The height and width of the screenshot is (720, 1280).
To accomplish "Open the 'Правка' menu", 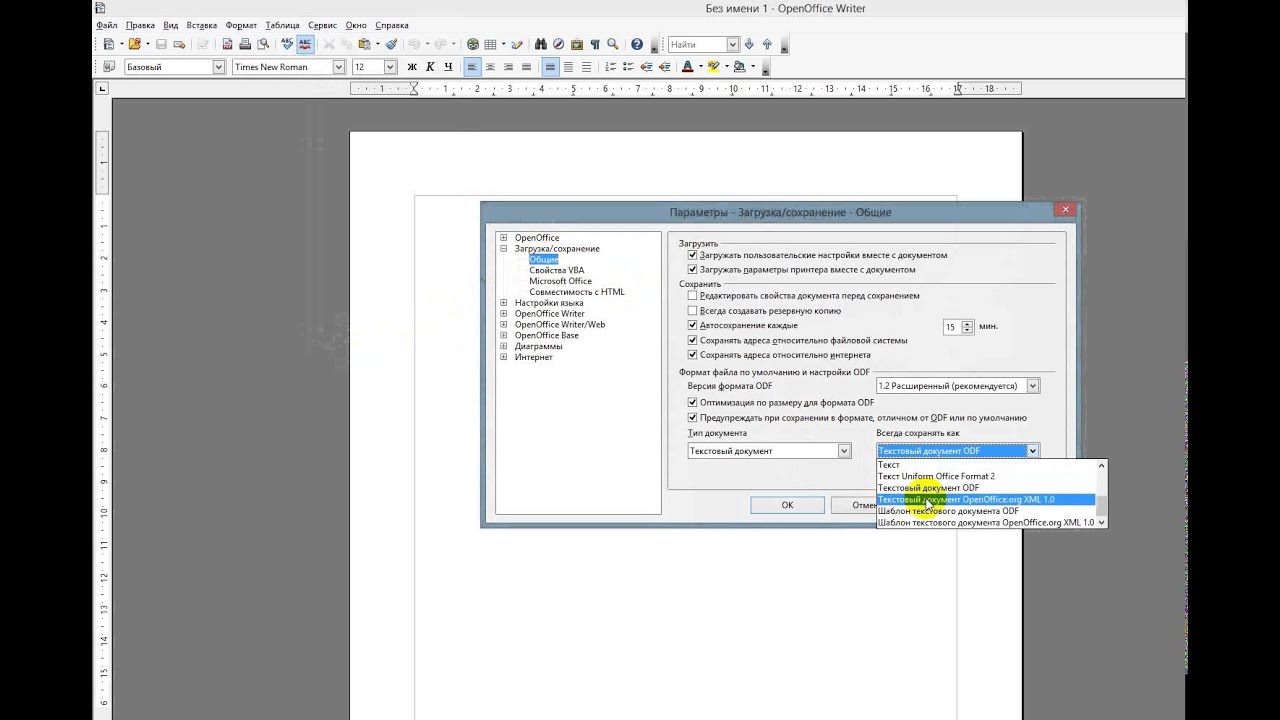I will tap(140, 25).
